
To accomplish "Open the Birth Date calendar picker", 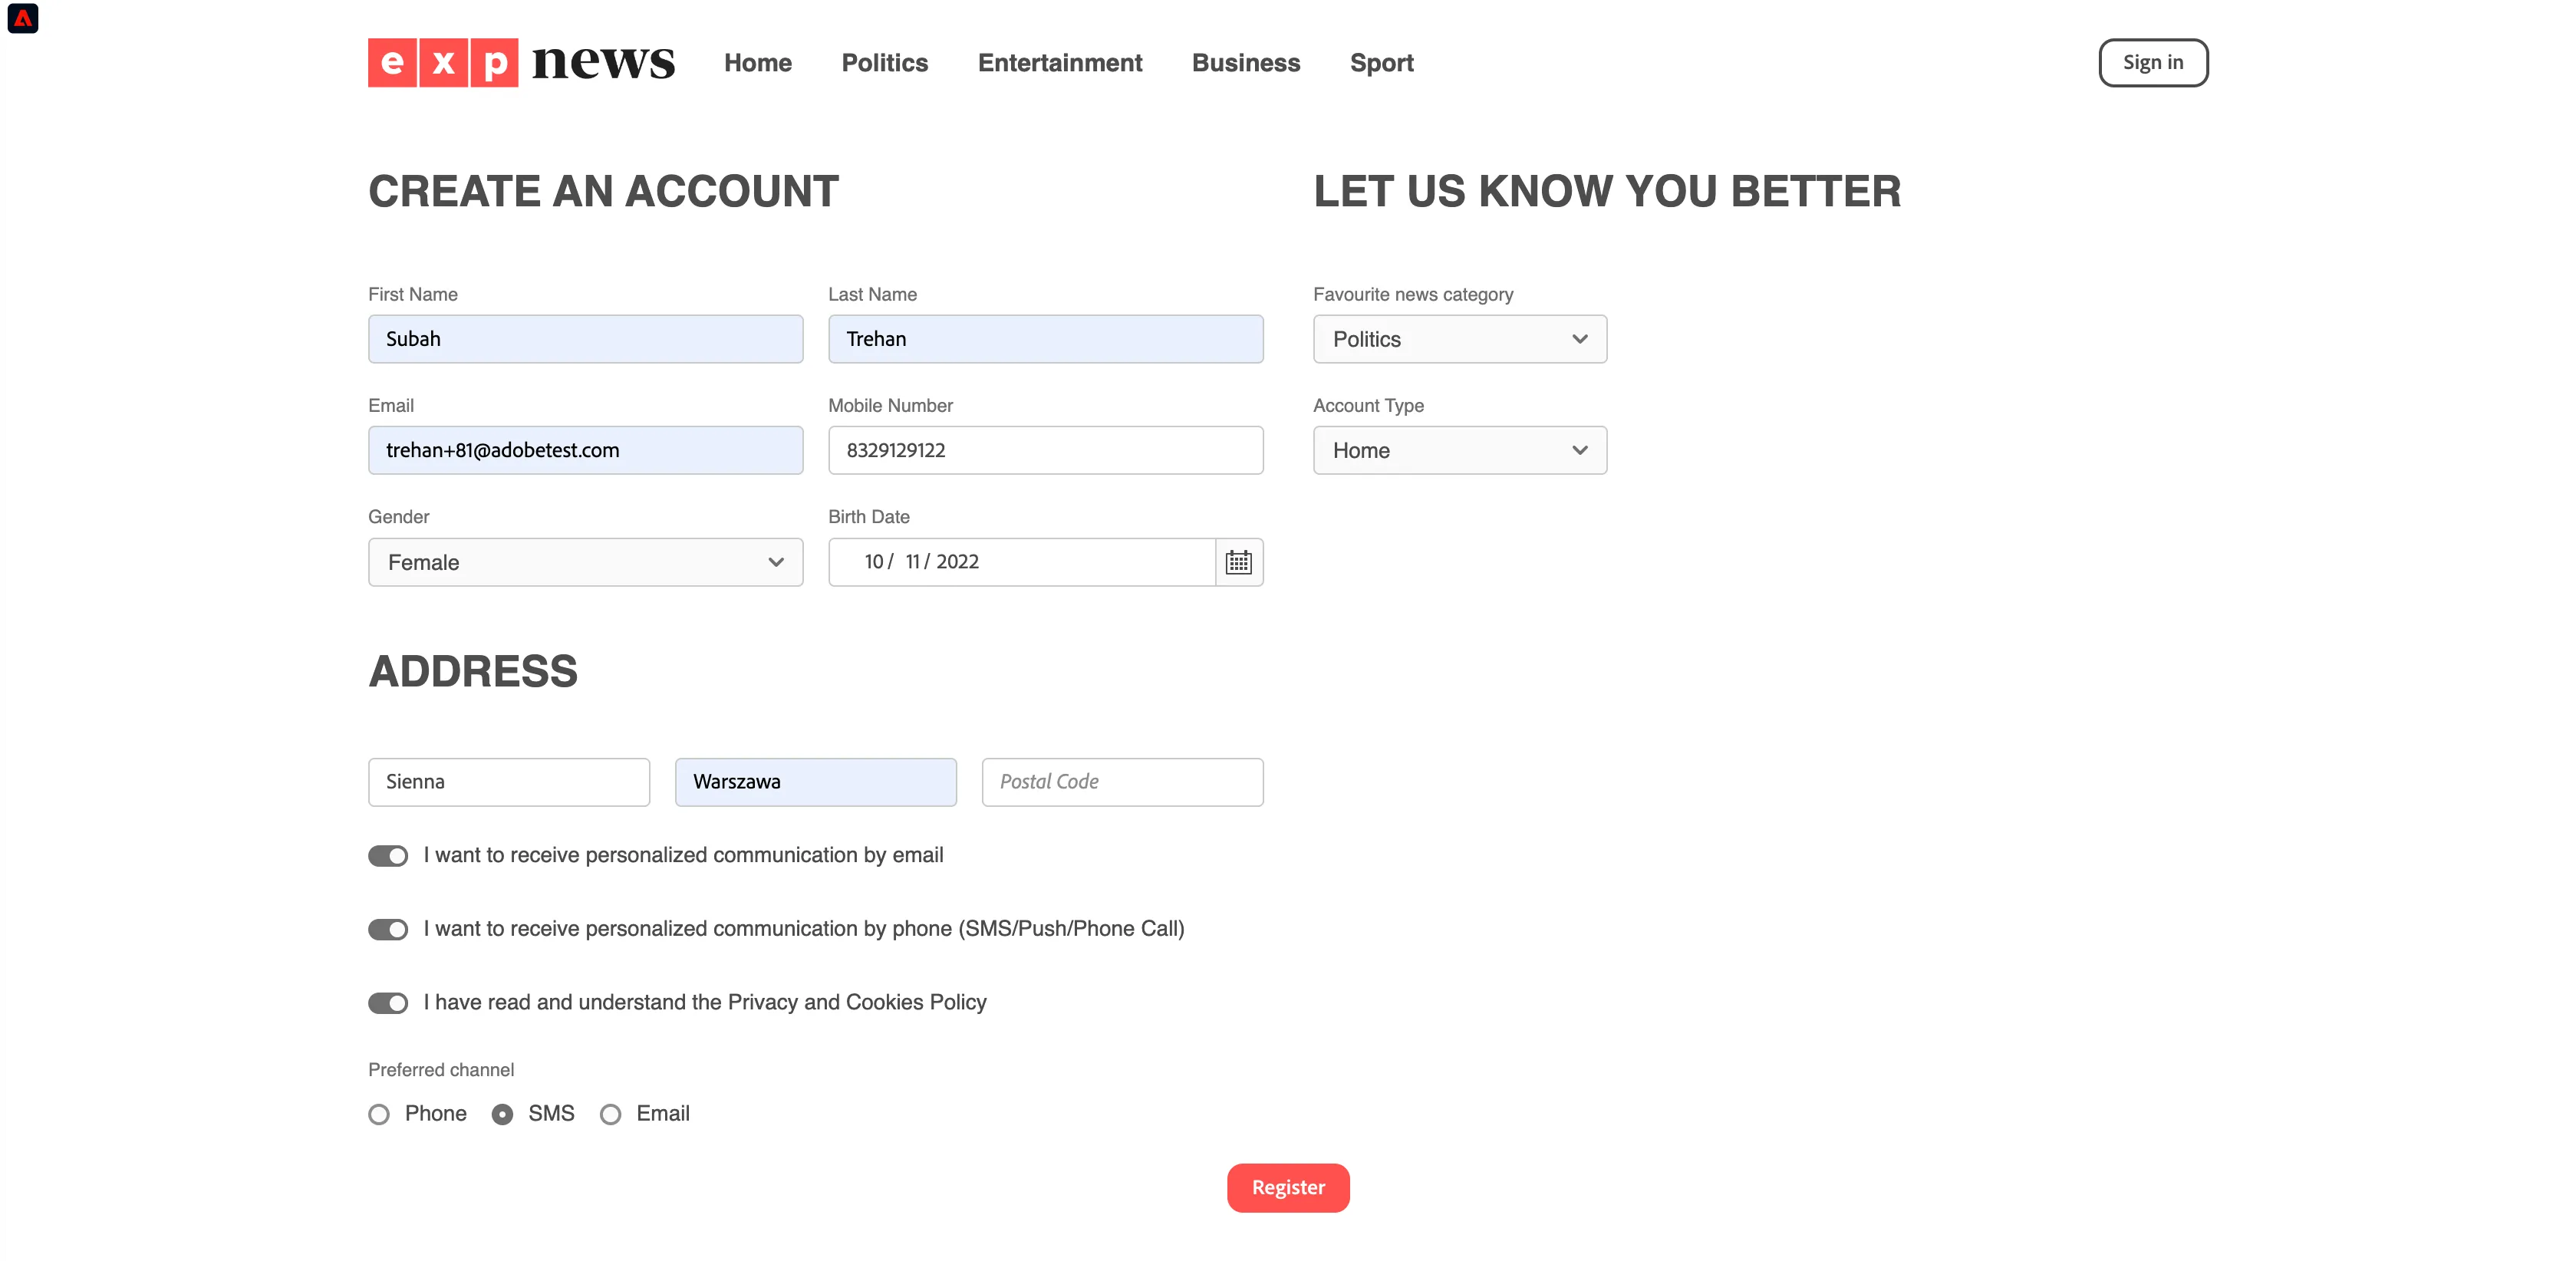I will (x=1238, y=562).
